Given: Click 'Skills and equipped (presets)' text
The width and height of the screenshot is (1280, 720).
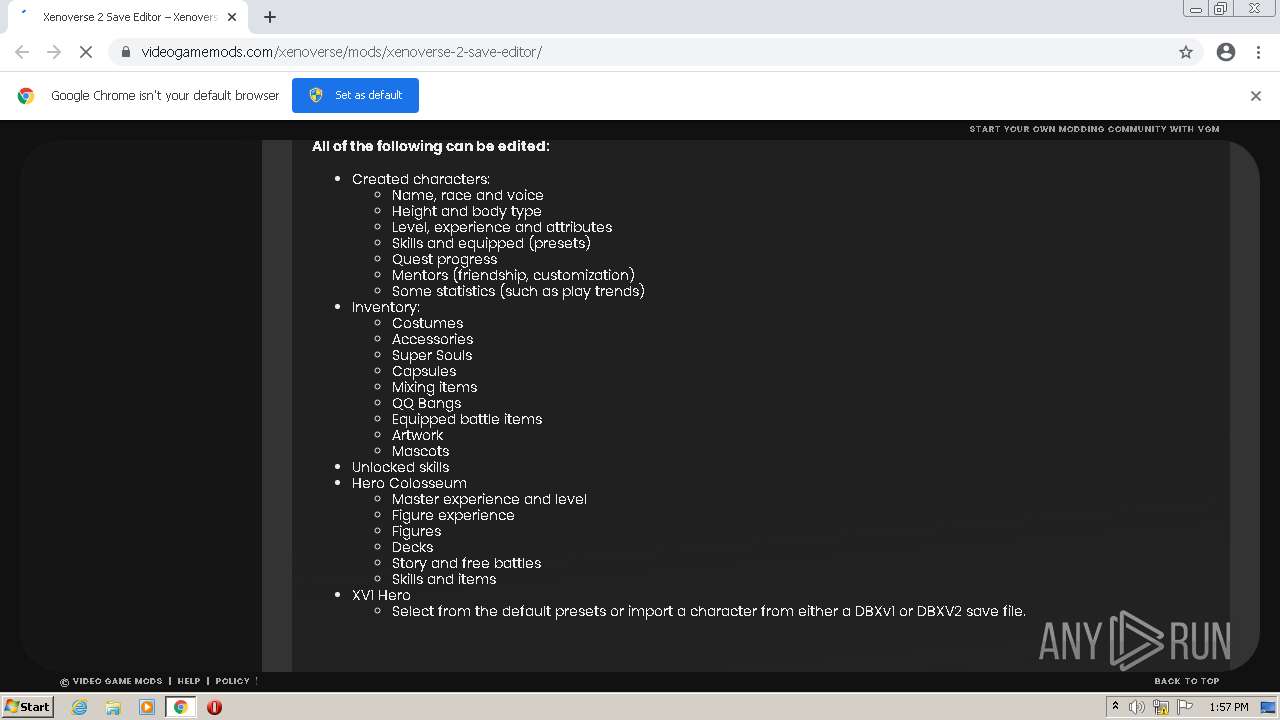Looking at the screenshot, I should click(491, 243).
